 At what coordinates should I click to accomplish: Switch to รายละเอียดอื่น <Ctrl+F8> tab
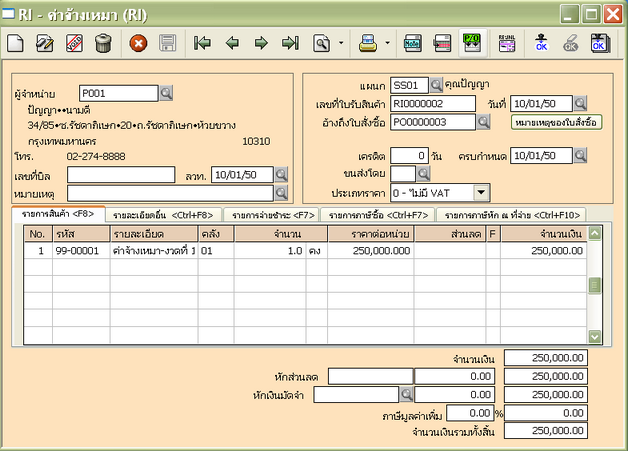tap(165, 214)
